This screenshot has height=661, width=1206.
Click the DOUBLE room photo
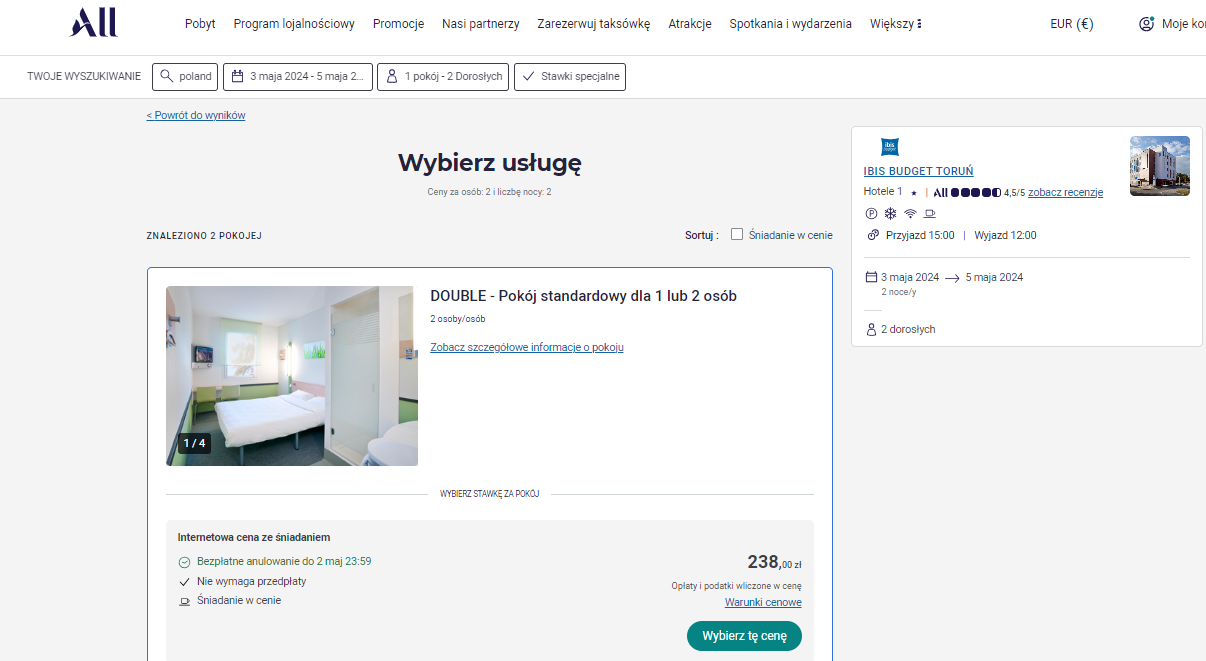pos(292,376)
